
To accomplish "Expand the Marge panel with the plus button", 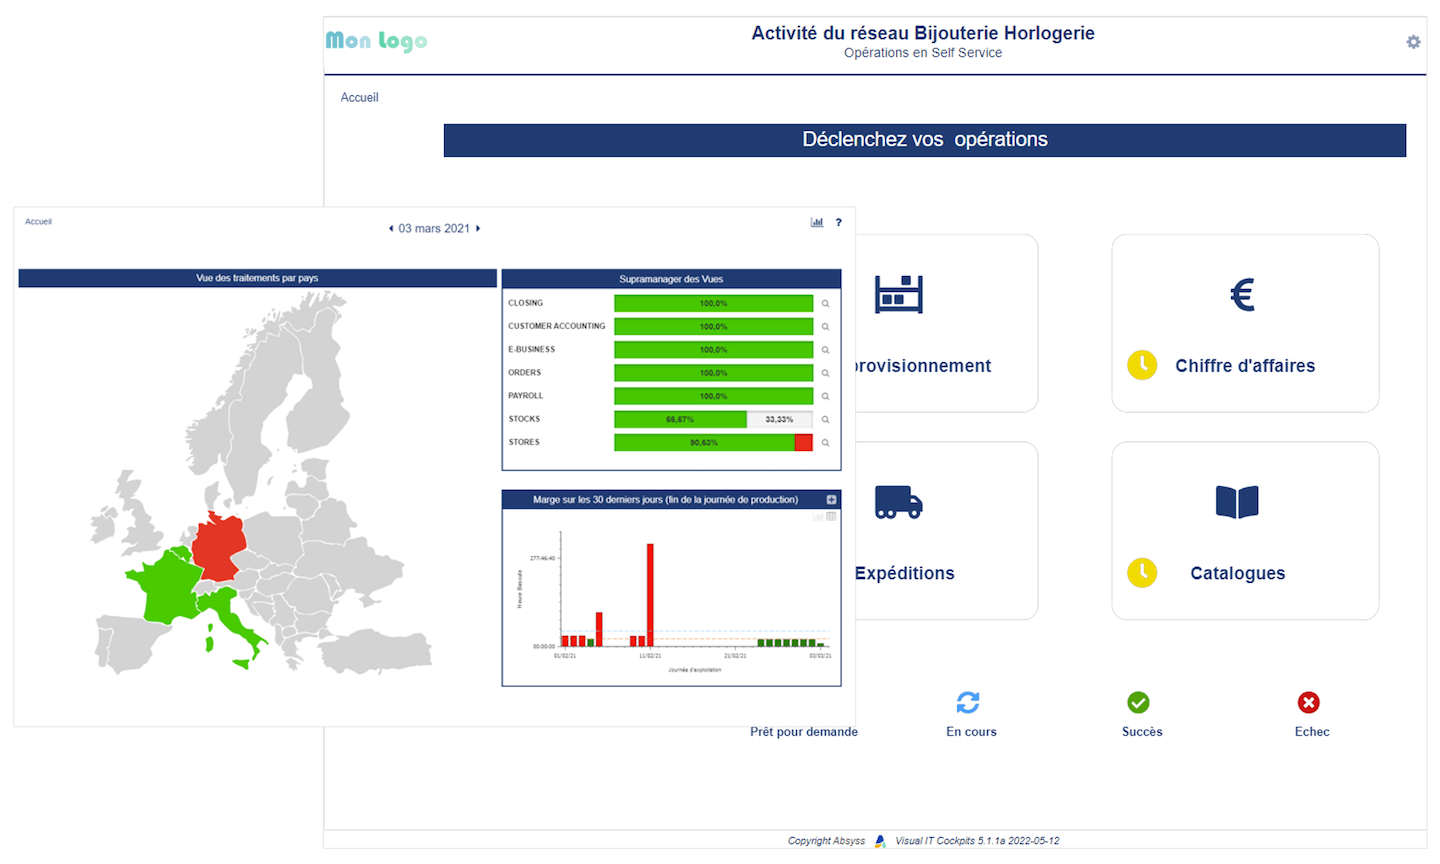I will (x=831, y=498).
